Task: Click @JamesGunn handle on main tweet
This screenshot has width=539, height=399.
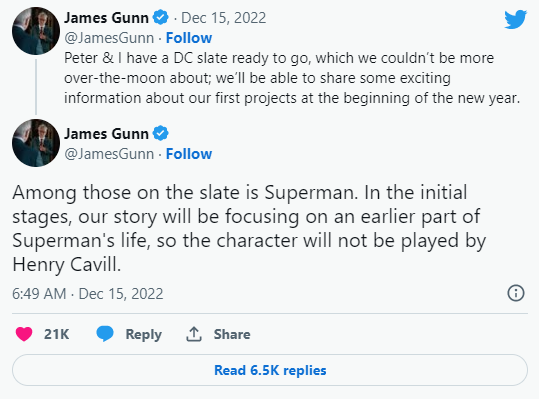Action: (x=109, y=154)
